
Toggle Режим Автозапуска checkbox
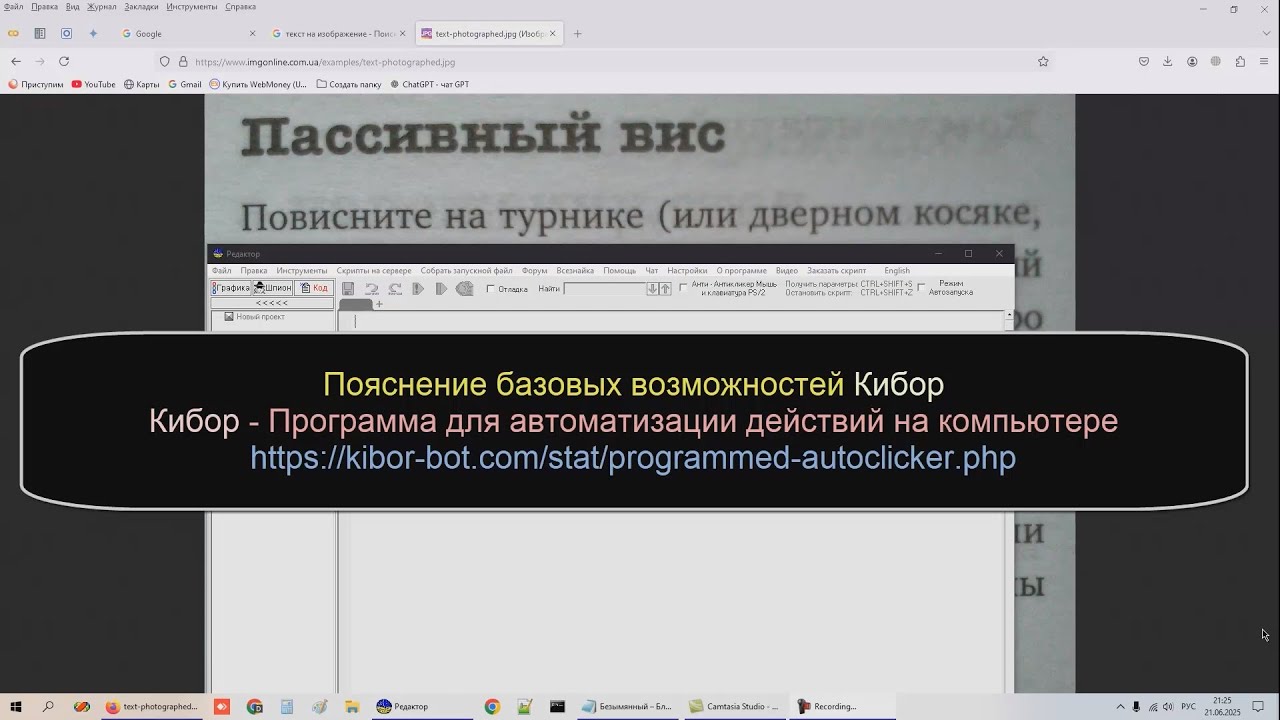pos(921,287)
